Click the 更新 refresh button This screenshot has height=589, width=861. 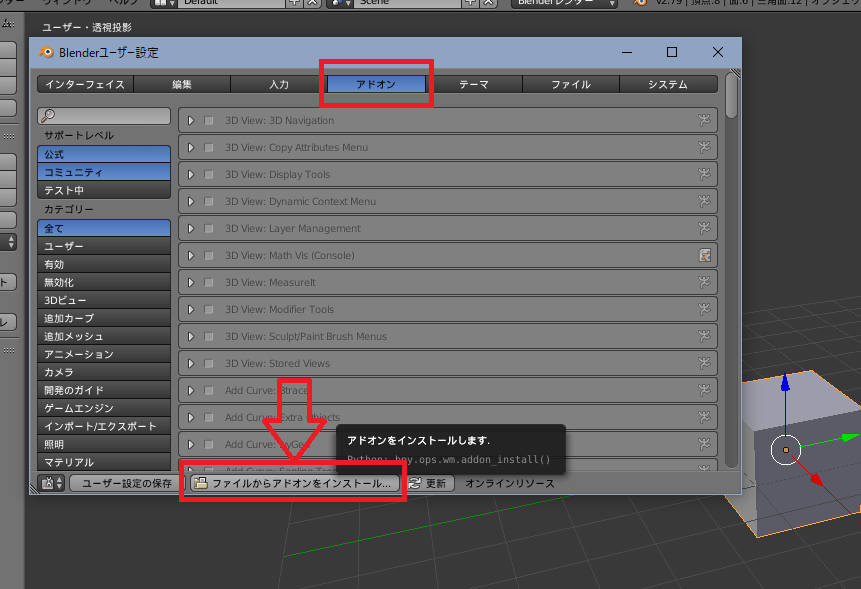(x=430, y=483)
